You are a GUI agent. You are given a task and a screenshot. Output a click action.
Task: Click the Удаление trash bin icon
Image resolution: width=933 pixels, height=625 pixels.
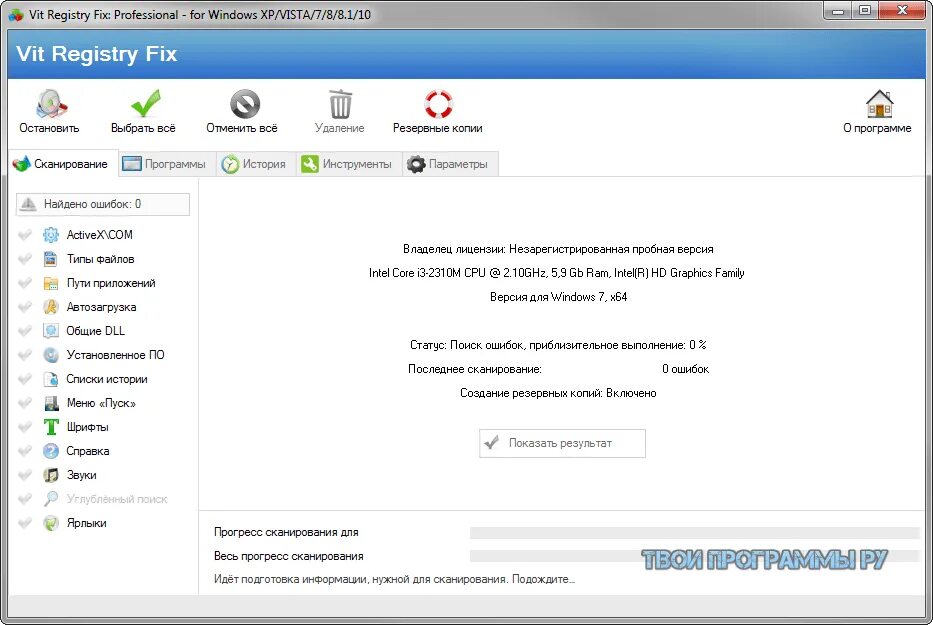point(340,104)
